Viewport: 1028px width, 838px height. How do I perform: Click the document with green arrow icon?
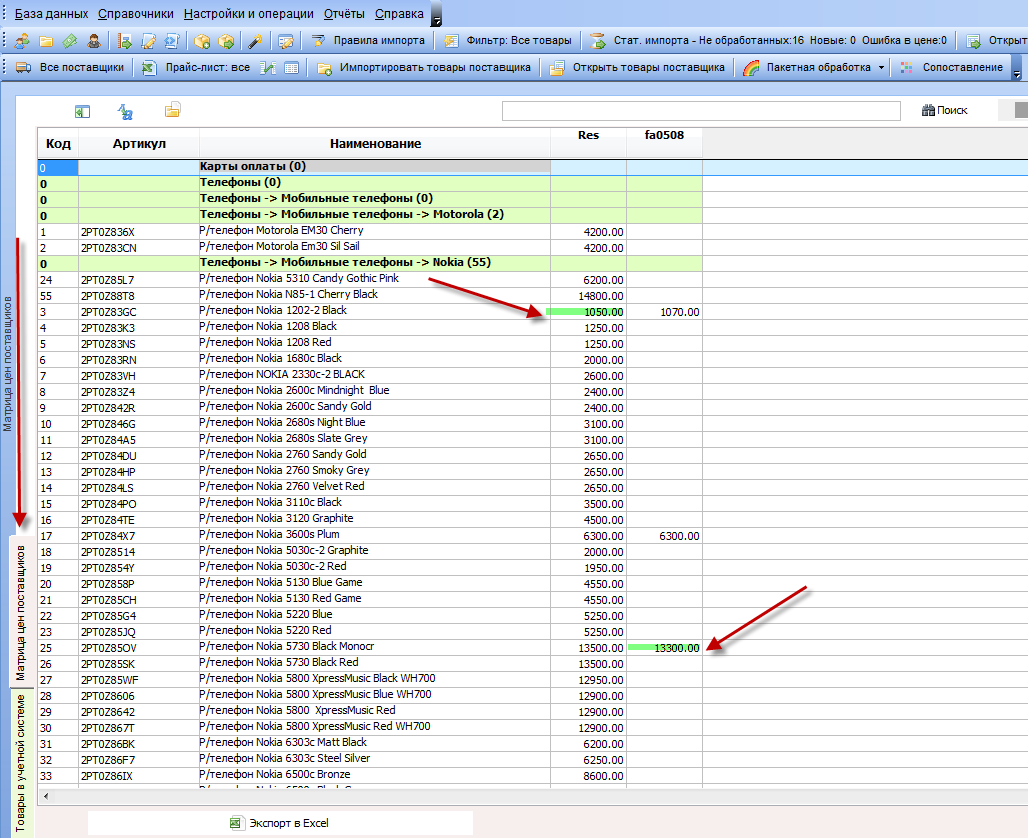point(125,41)
